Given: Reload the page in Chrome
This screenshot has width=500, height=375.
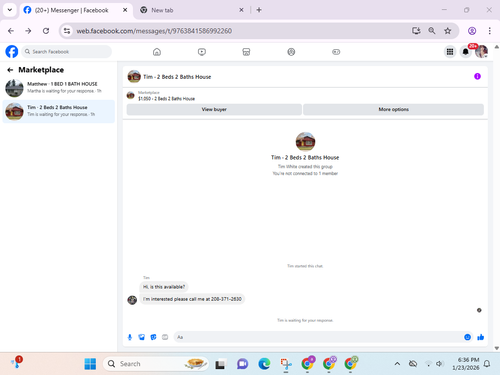Looking at the screenshot, I should tap(46, 31).
